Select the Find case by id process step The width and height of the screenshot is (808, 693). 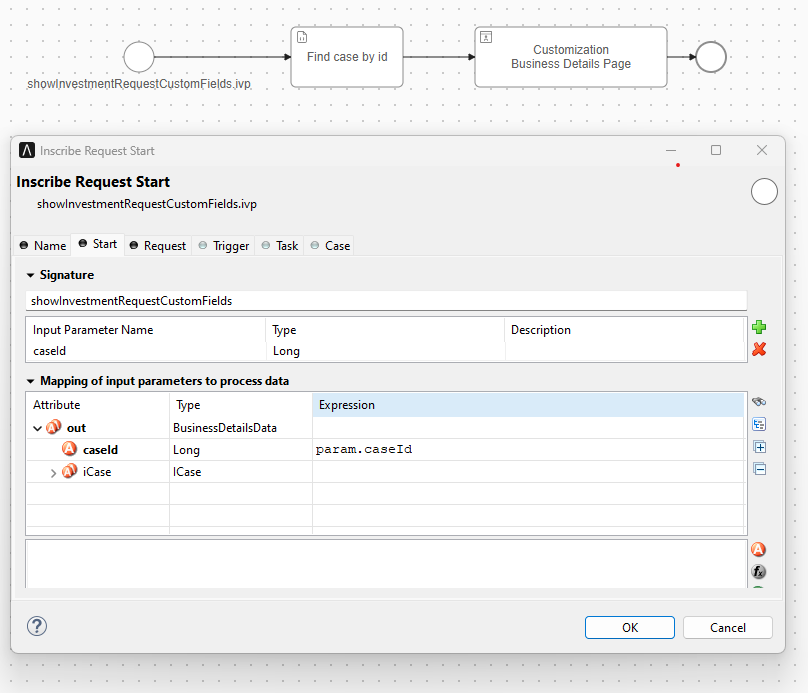pyautogui.click(x=346, y=57)
